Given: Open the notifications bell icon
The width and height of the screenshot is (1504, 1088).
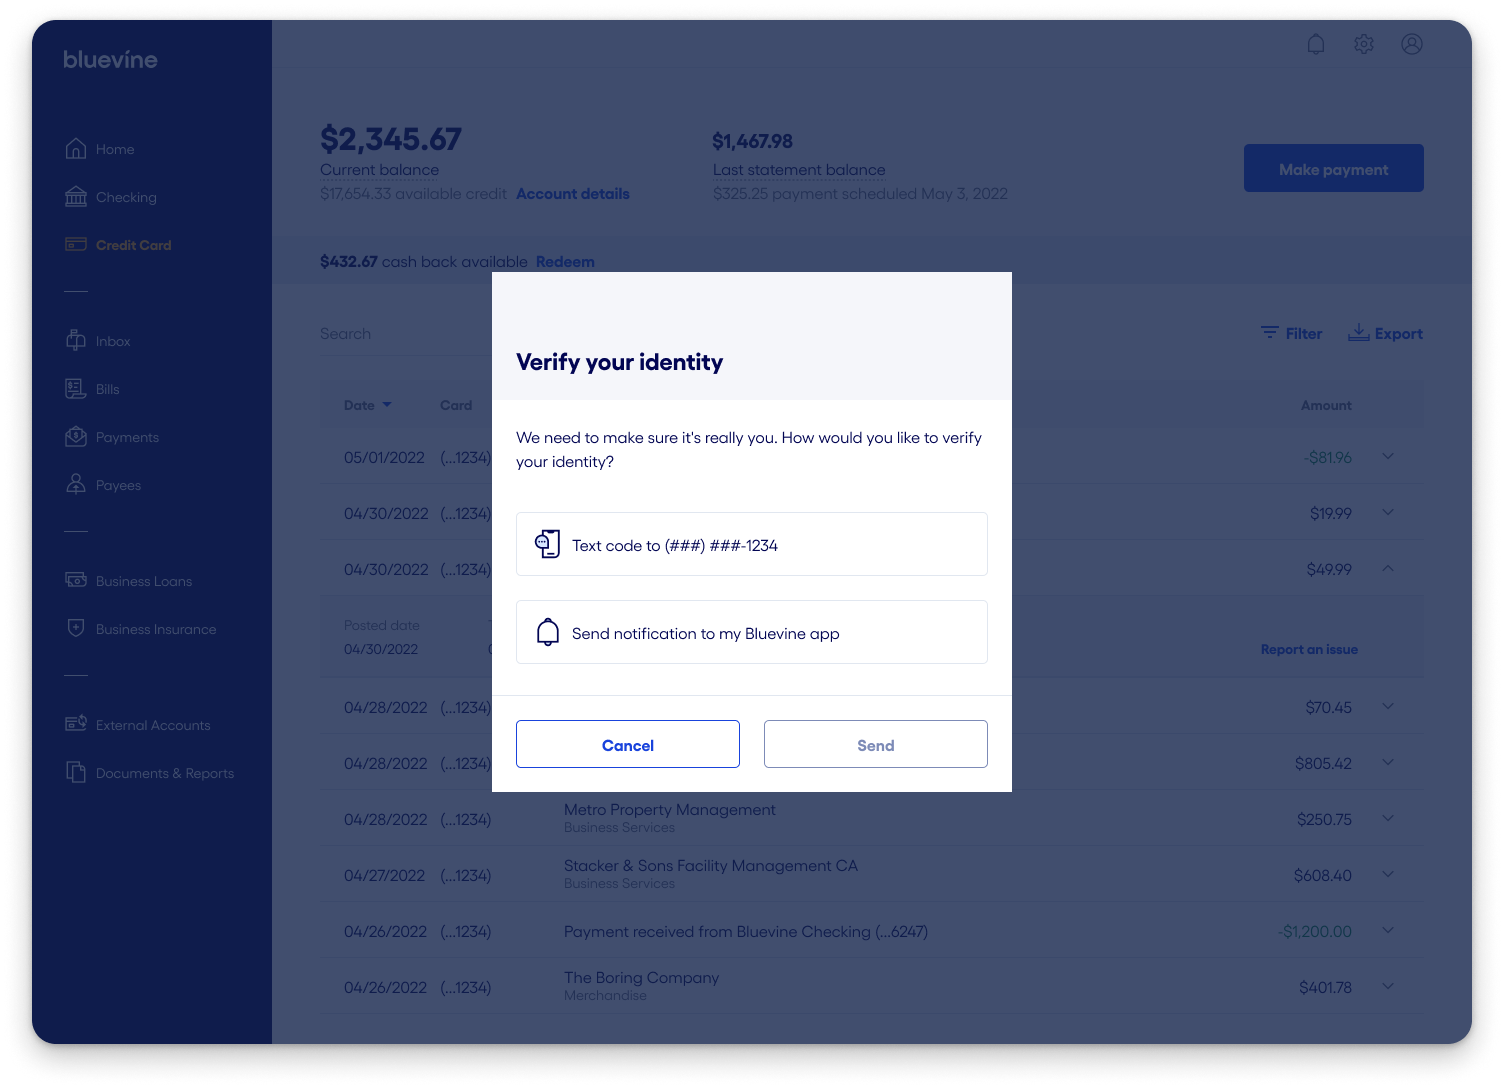Looking at the screenshot, I should 1316,44.
